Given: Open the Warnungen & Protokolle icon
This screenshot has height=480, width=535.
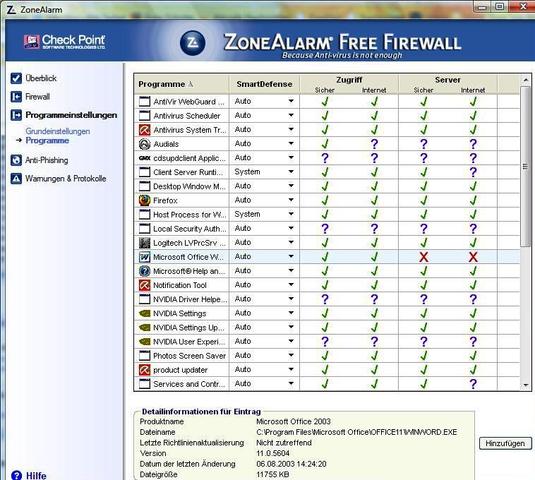Looking at the screenshot, I should [16, 178].
